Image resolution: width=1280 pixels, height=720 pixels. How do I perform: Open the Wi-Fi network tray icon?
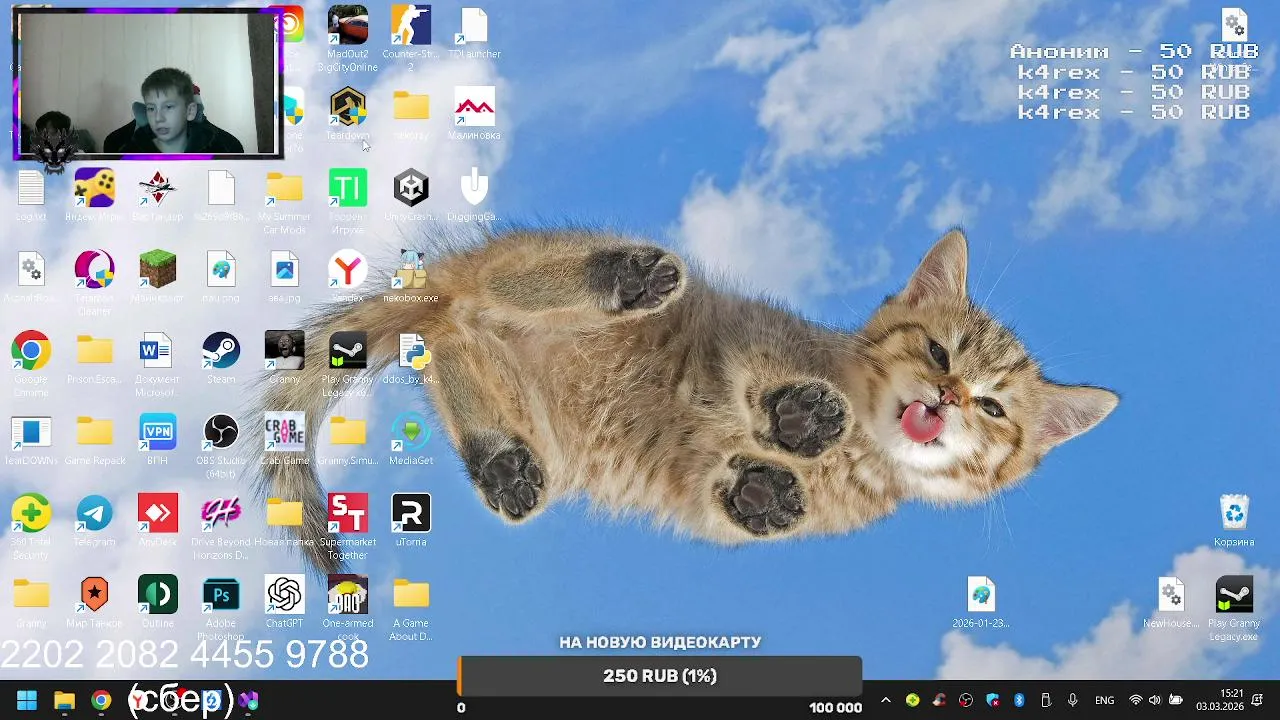pyautogui.click(x=1135, y=700)
